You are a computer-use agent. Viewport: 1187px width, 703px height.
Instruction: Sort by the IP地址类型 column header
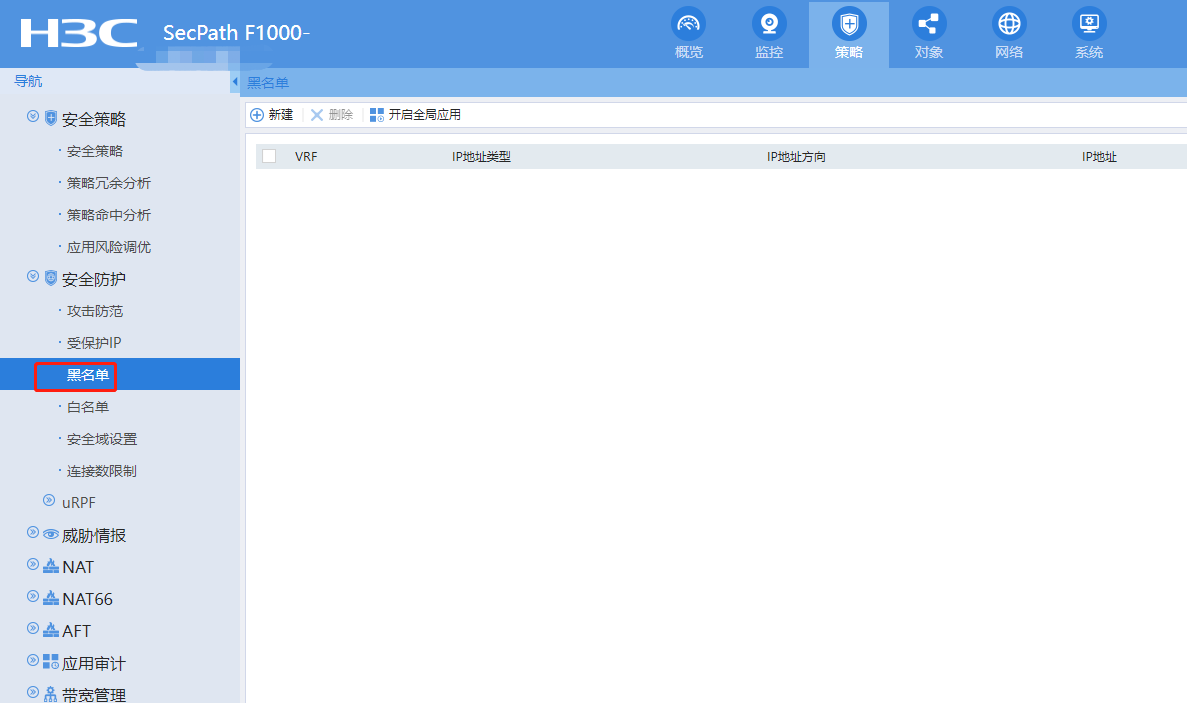click(481, 157)
